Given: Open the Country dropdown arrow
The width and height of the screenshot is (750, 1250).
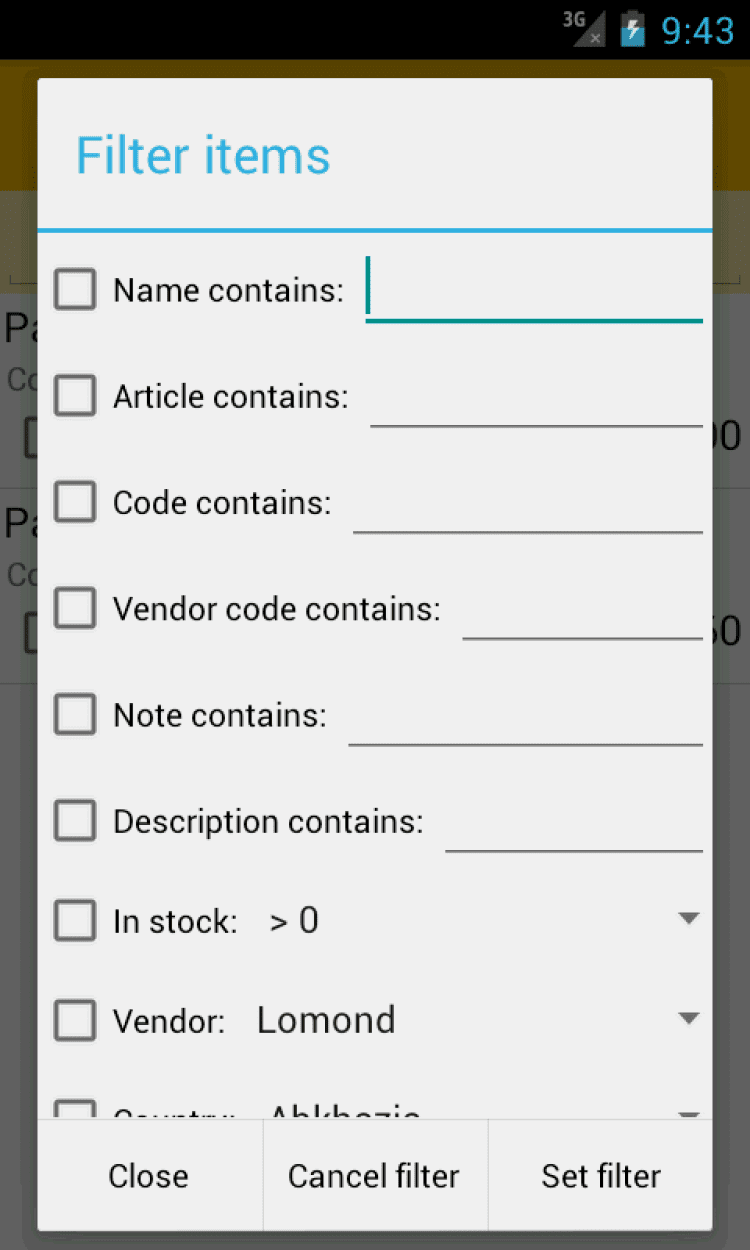Looking at the screenshot, I should (688, 1113).
